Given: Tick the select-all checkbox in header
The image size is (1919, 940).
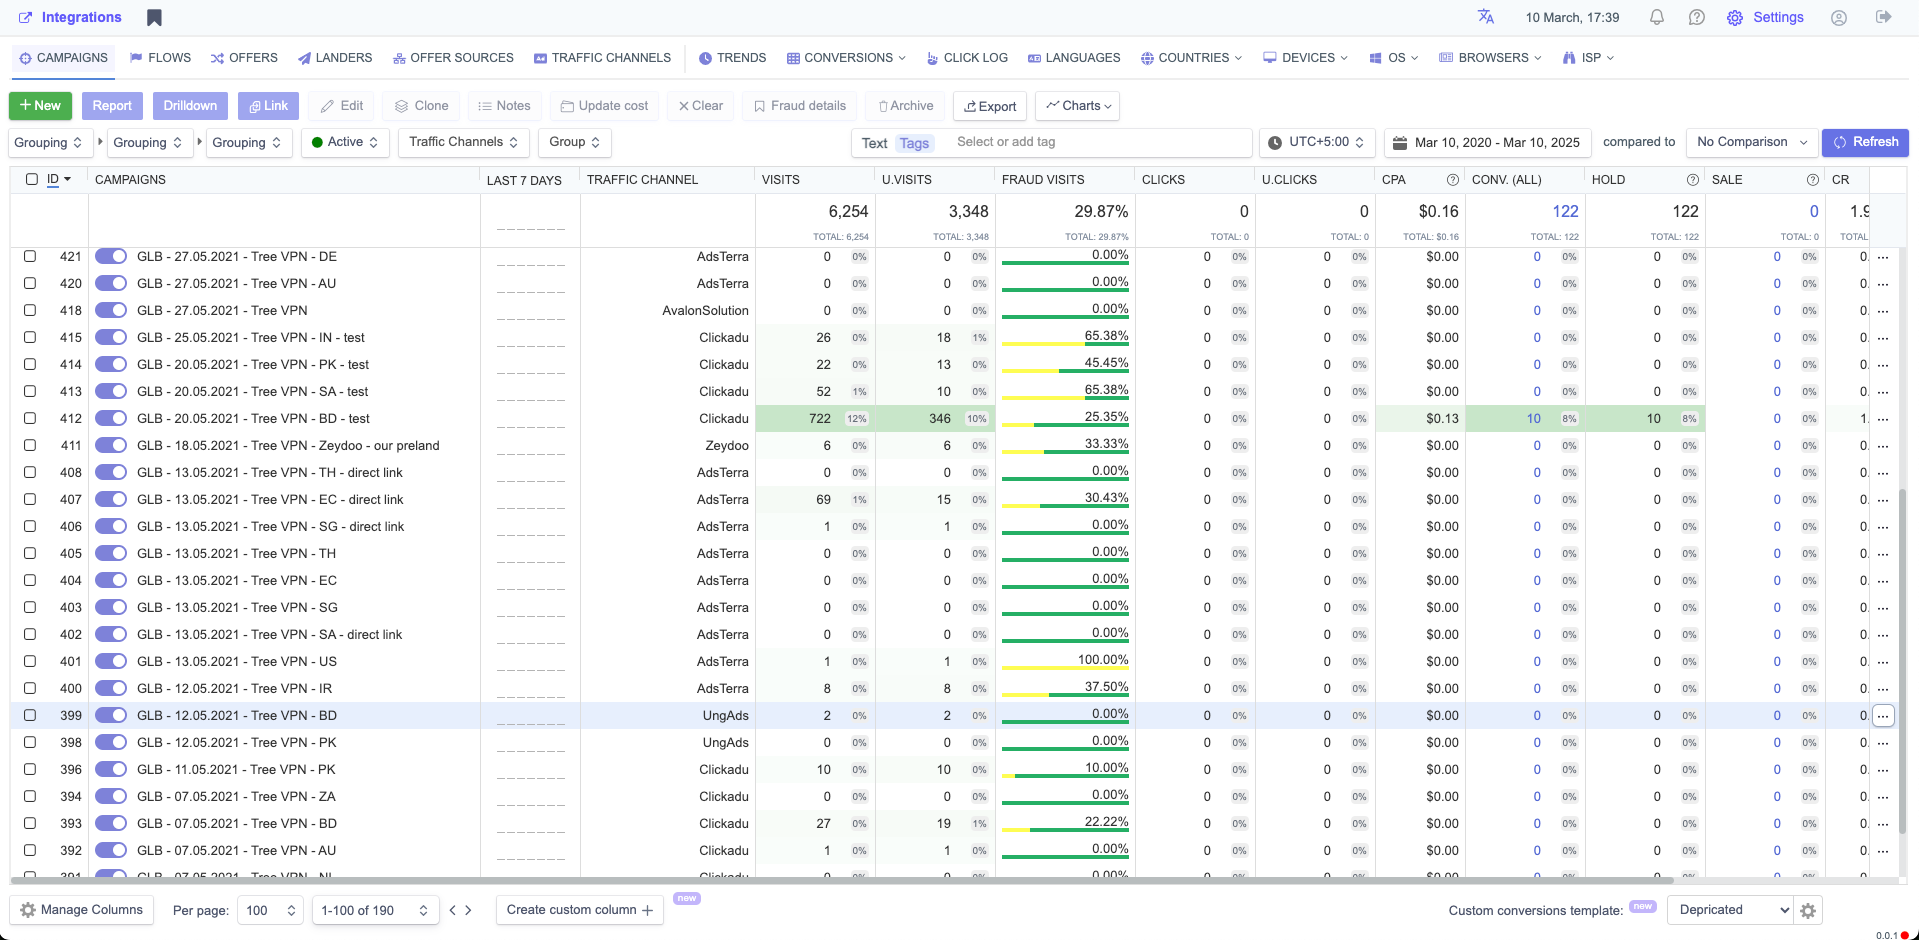Looking at the screenshot, I should point(32,180).
